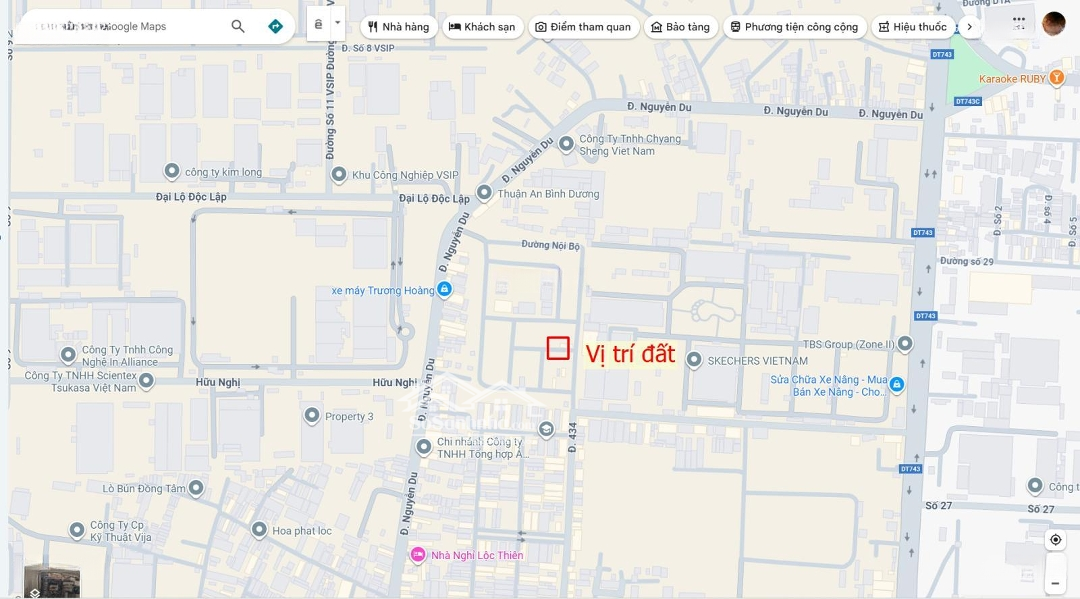Click the xe máy Trương Hoàng shop pin
1080x599 pixels.
445,290
